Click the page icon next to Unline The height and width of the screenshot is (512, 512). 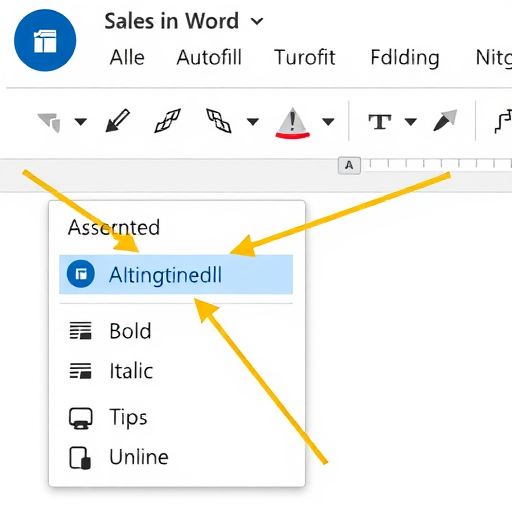[x=80, y=458]
